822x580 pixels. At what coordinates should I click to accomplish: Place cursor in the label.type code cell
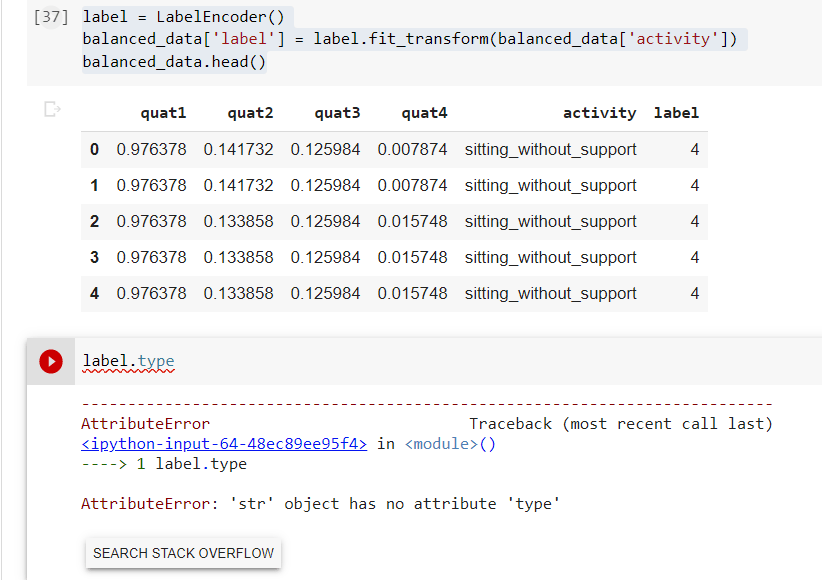[x=130, y=361]
